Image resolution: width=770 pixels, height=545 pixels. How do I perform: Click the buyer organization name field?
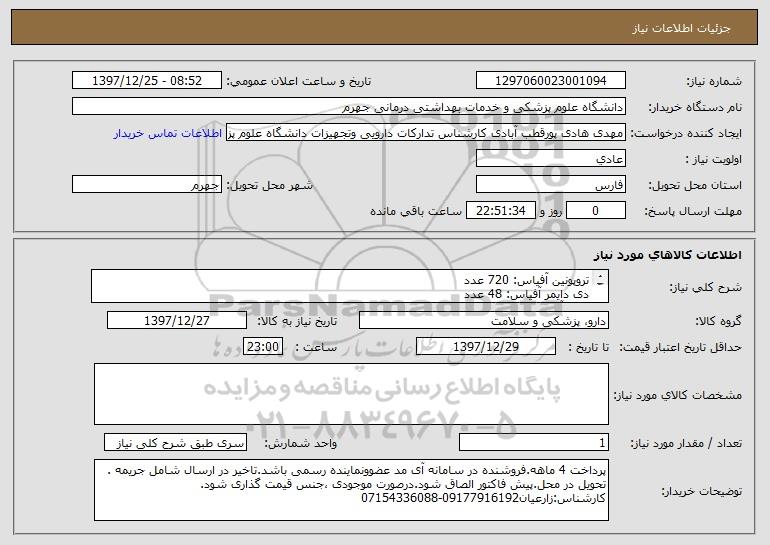point(349,107)
